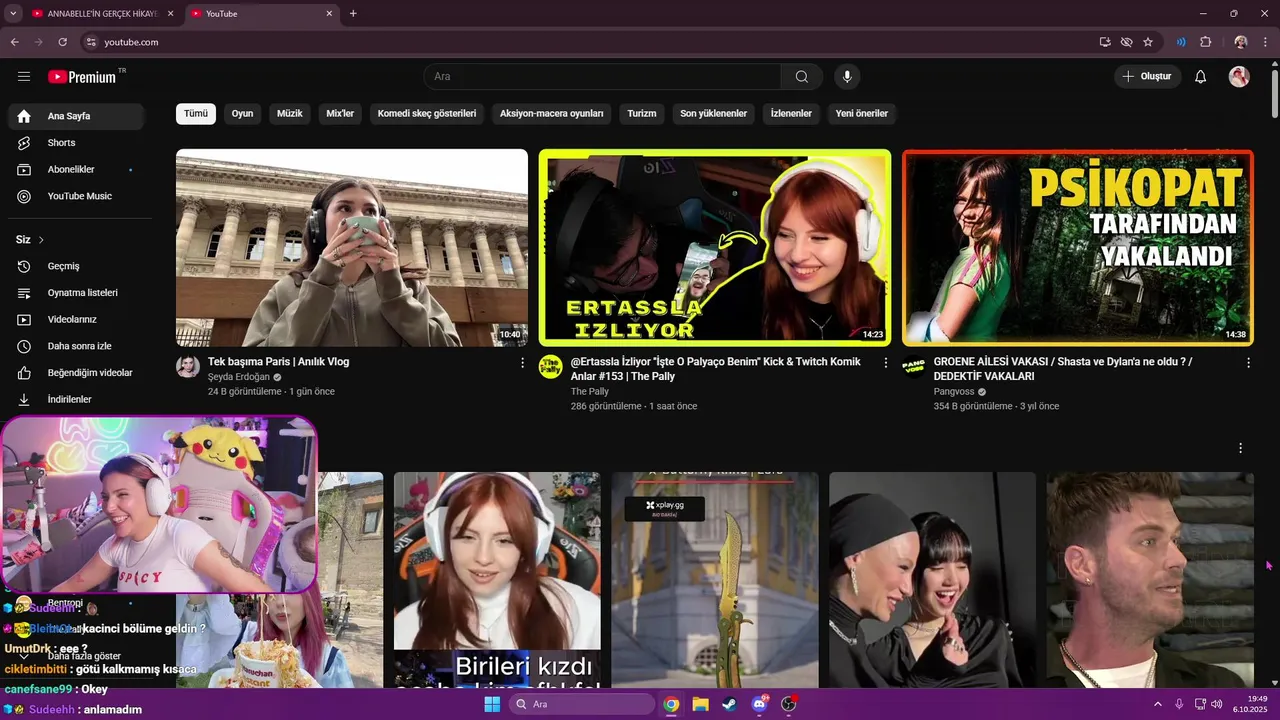Open Pangvoss channel name link

(x=955, y=392)
